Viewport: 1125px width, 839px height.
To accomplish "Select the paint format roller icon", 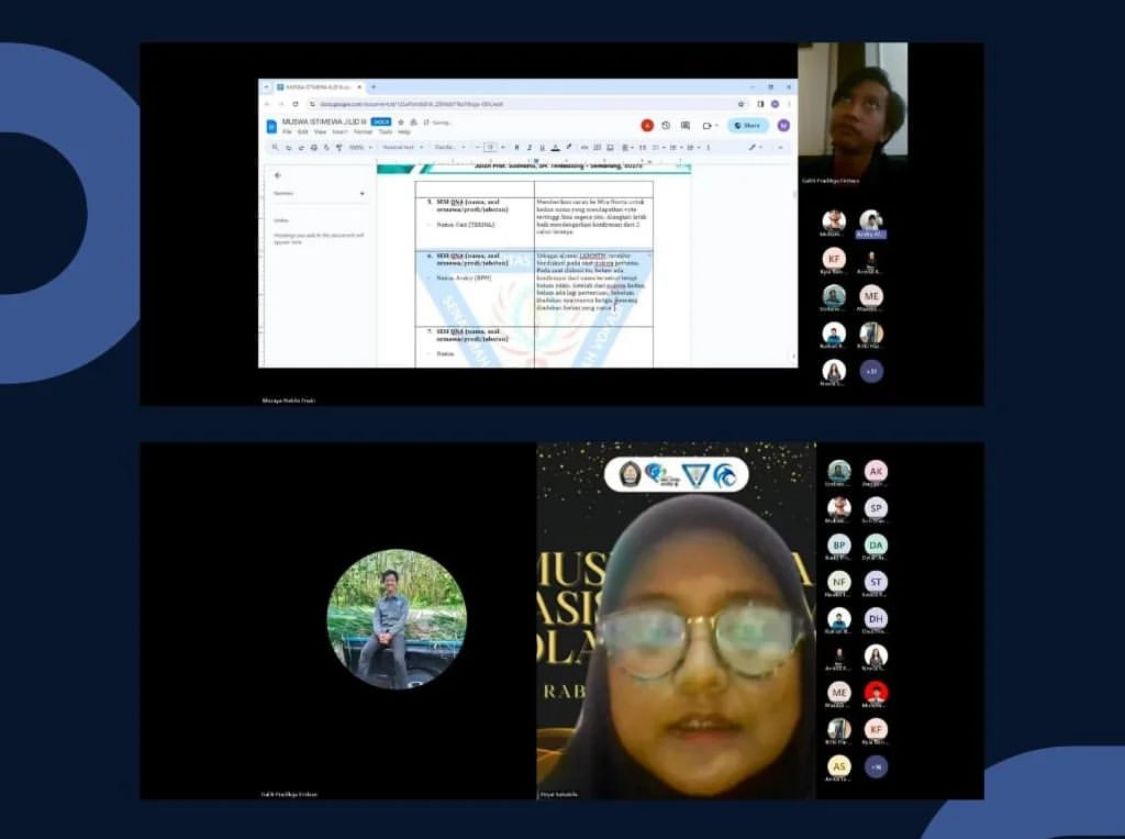I will (x=339, y=148).
